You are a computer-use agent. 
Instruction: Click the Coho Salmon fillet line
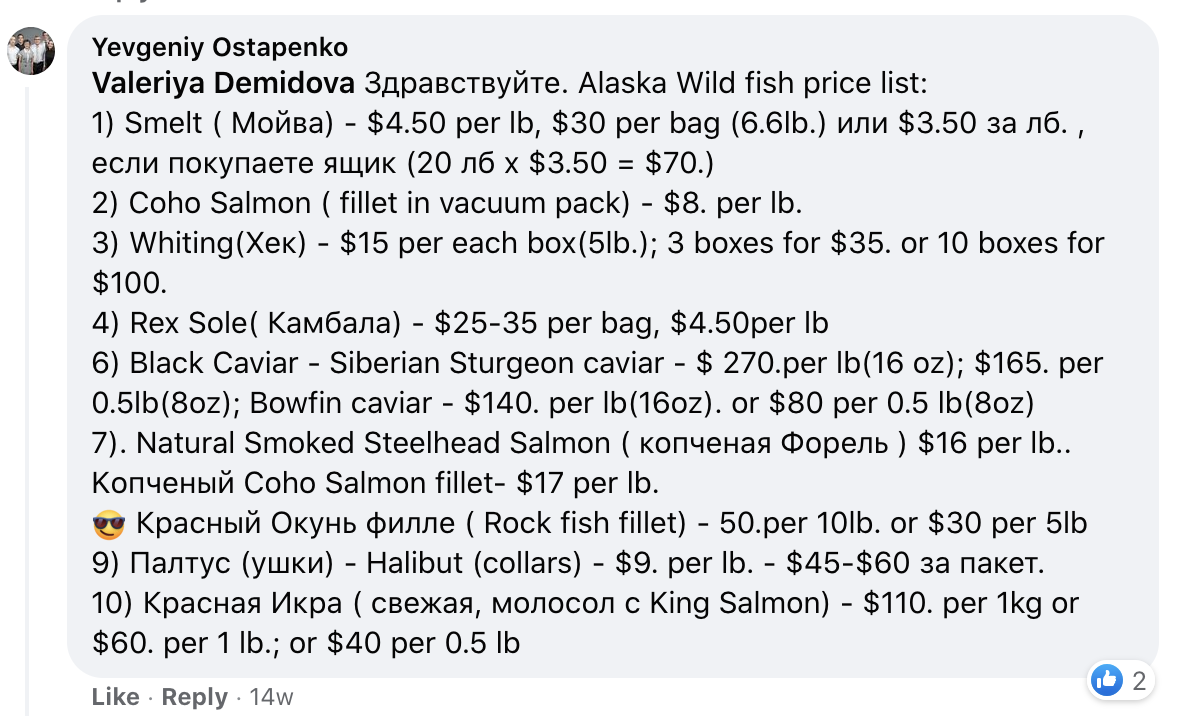(x=447, y=203)
